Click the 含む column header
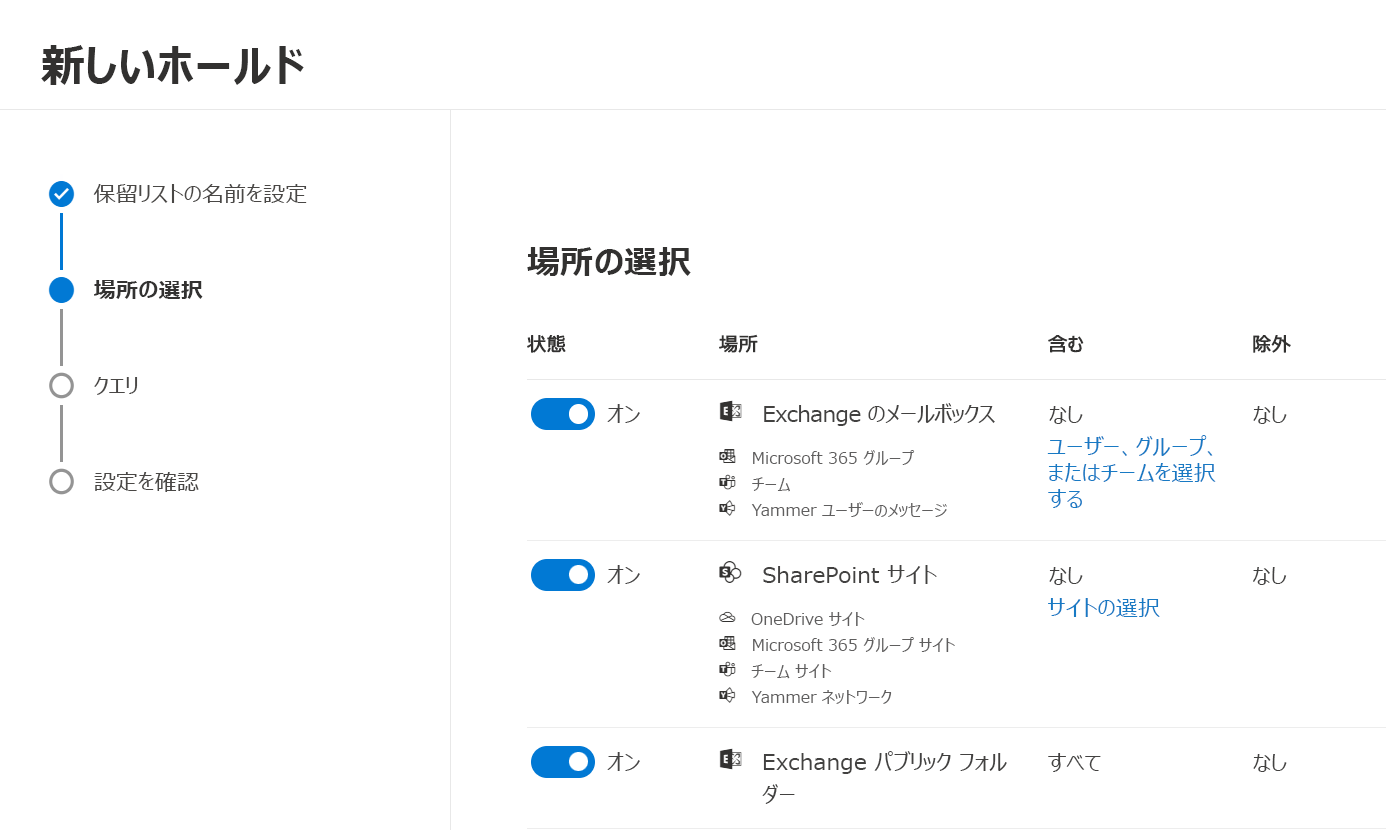Image resolution: width=1386 pixels, height=830 pixels. [1066, 344]
